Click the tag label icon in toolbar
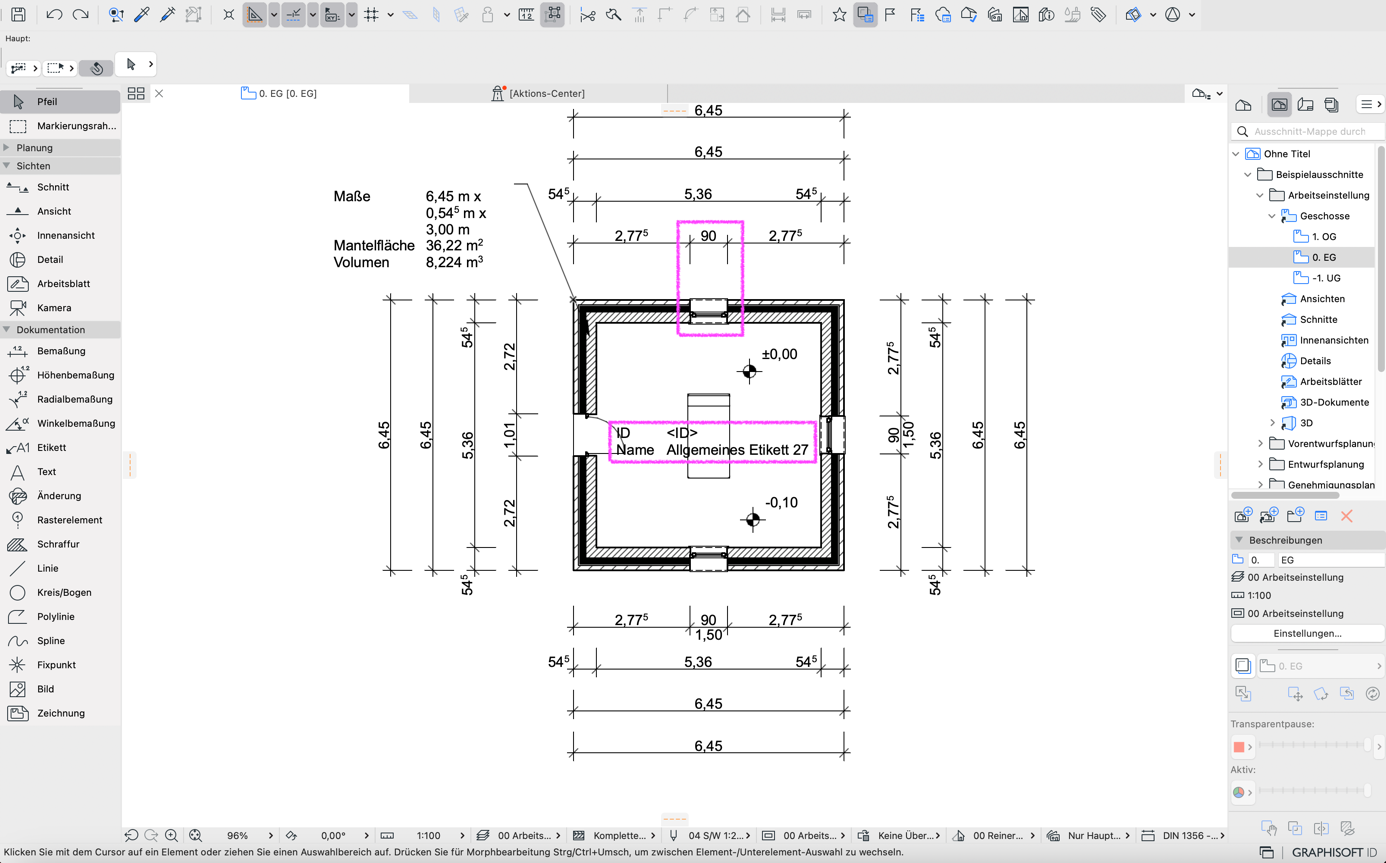This screenshot has width=1386, height=863. tap(1098, 15)
